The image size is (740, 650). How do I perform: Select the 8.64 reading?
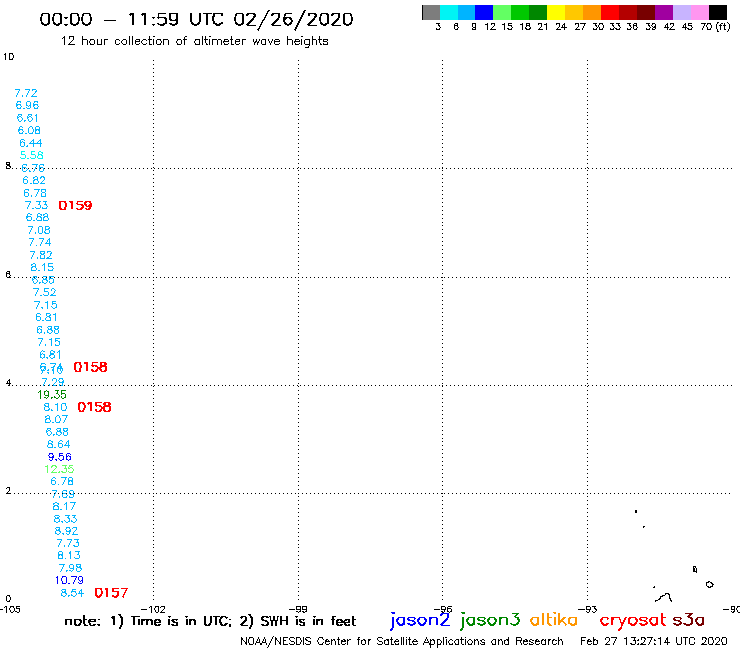pos(59,444)
